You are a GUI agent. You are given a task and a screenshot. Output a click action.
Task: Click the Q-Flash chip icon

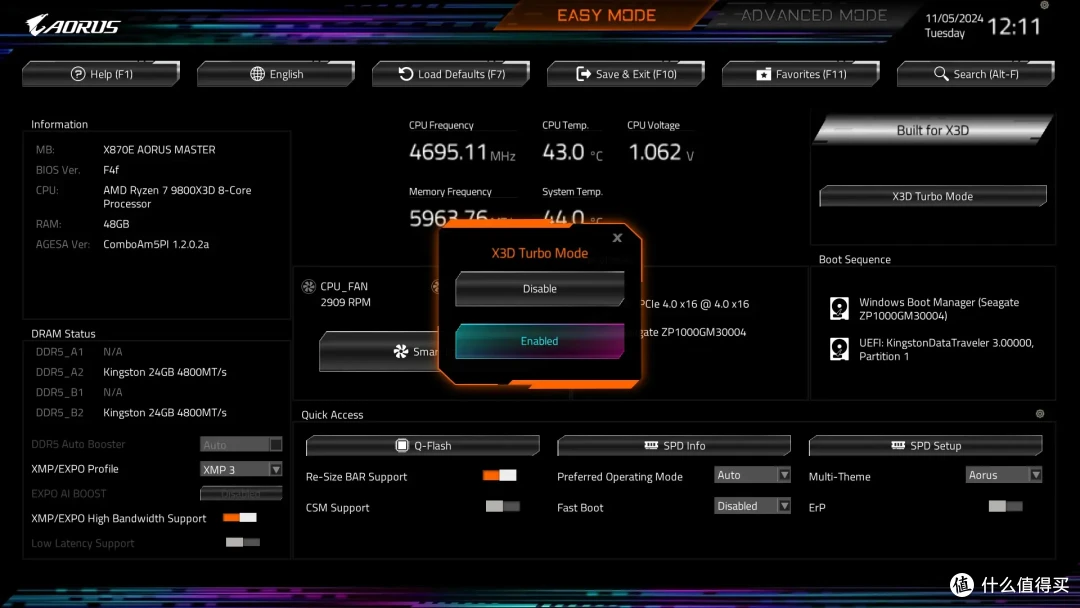point(402,445)
